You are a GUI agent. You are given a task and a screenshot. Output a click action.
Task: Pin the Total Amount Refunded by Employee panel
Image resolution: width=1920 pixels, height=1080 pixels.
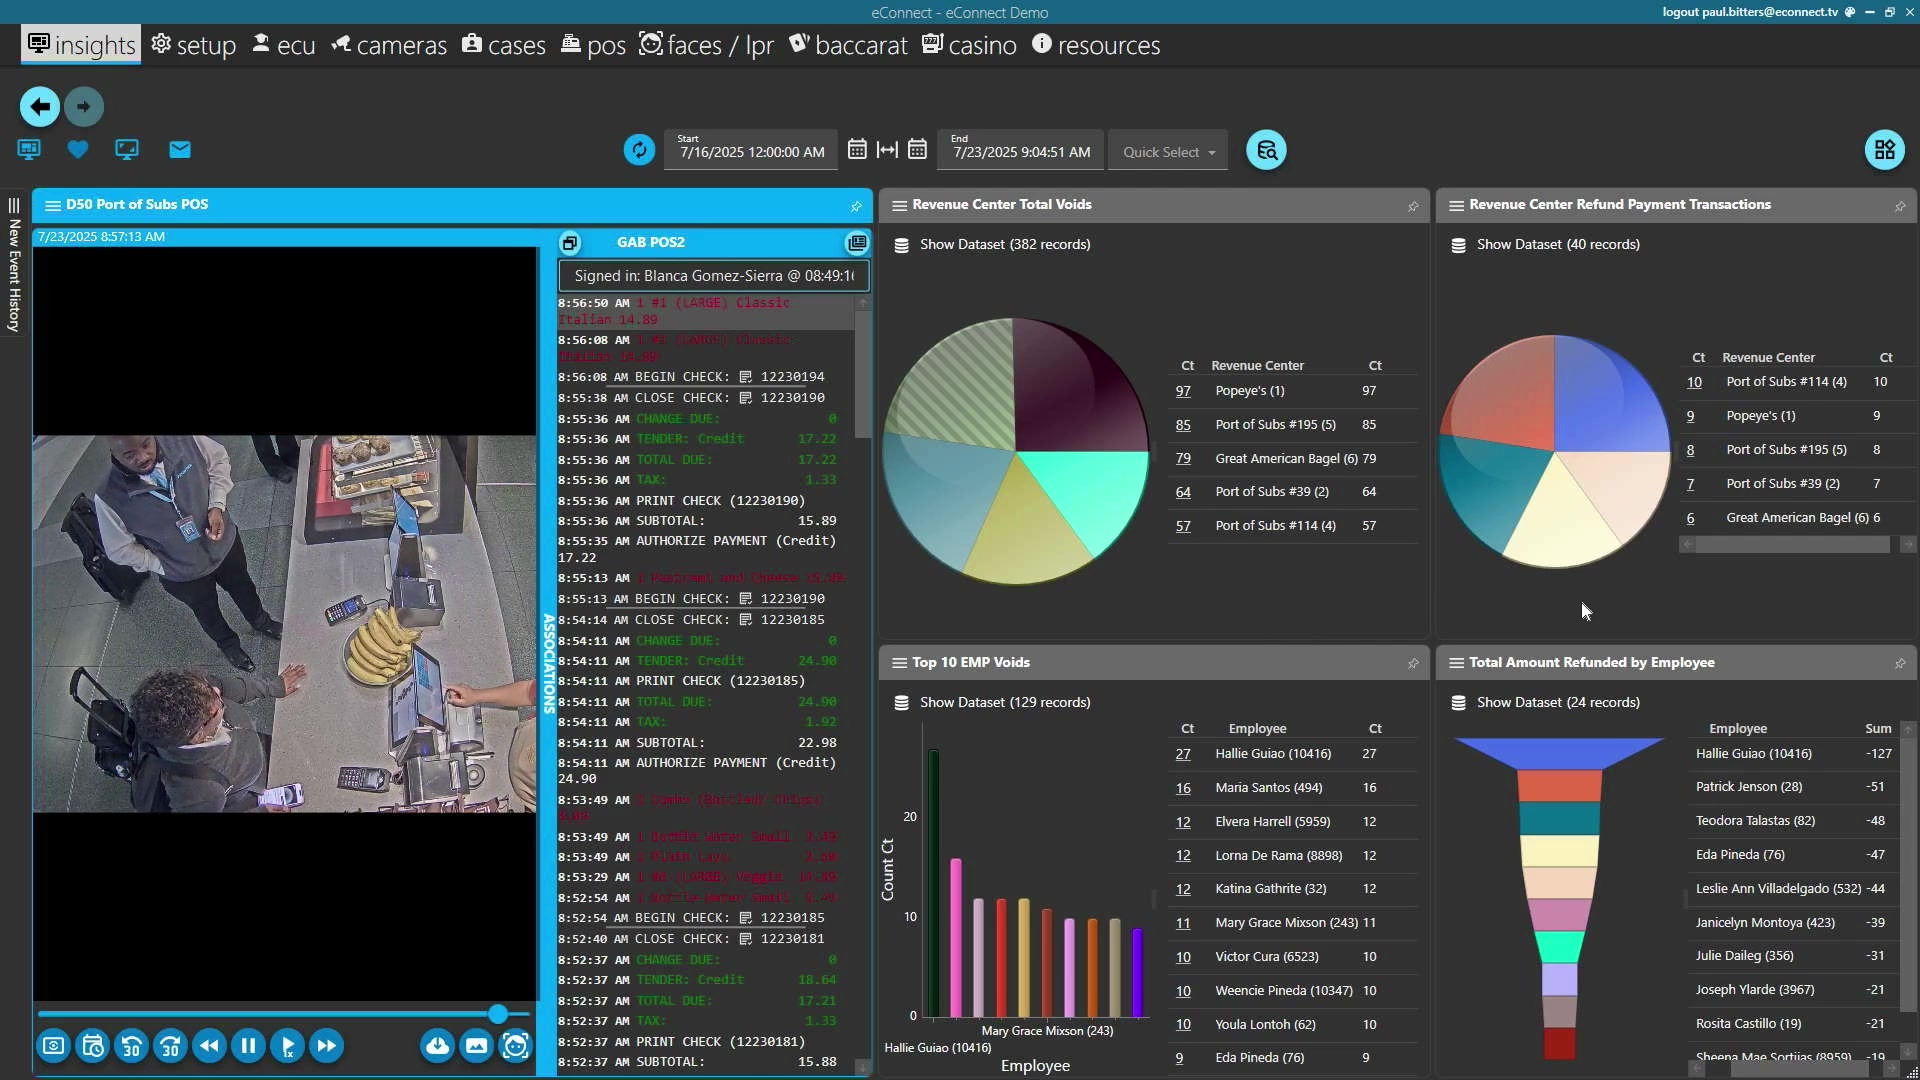click(1900, 663)
